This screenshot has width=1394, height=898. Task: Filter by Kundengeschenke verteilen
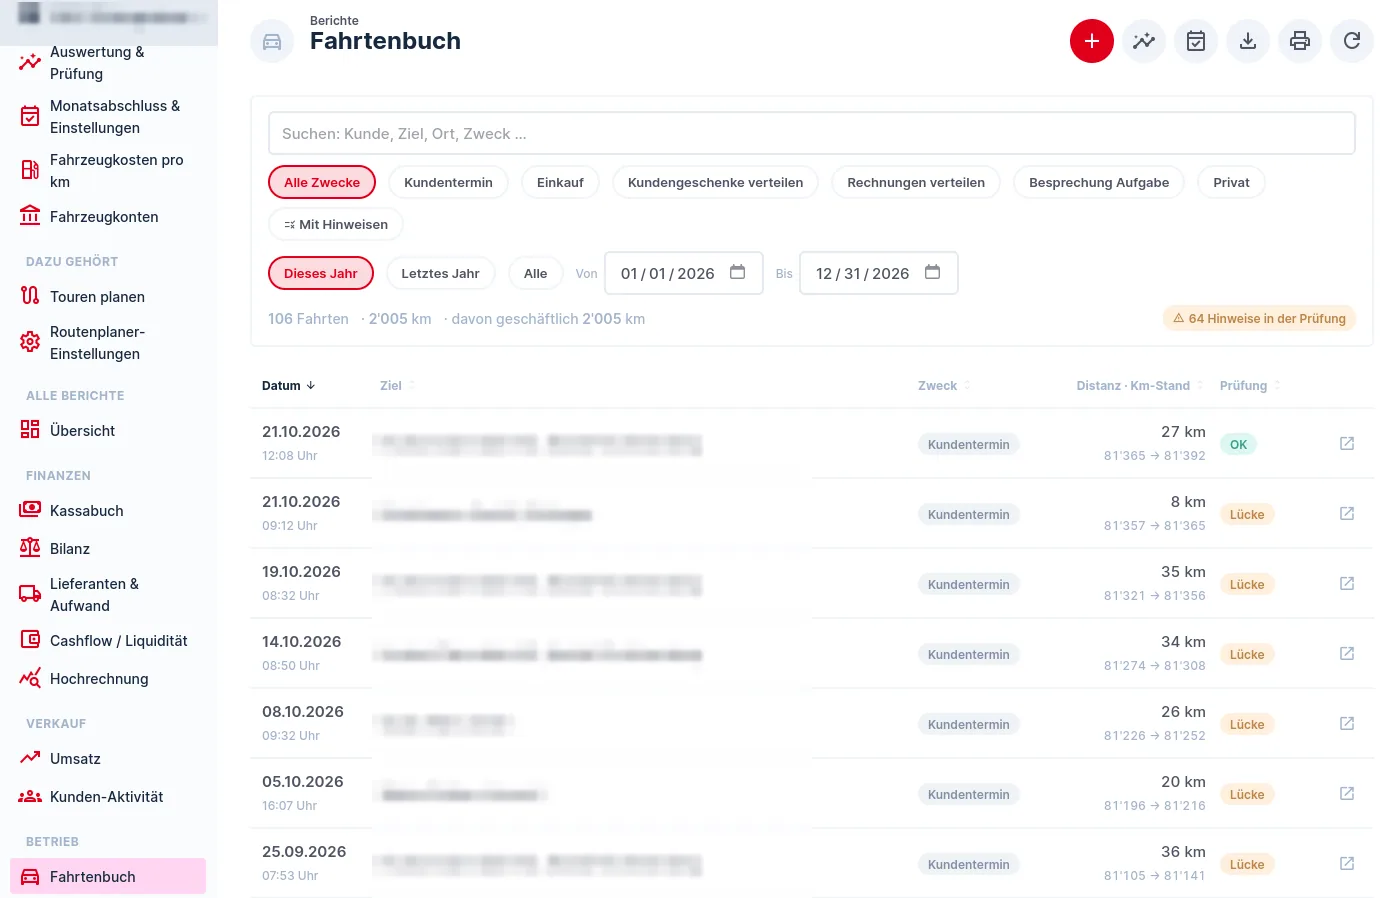click(716, 182)
